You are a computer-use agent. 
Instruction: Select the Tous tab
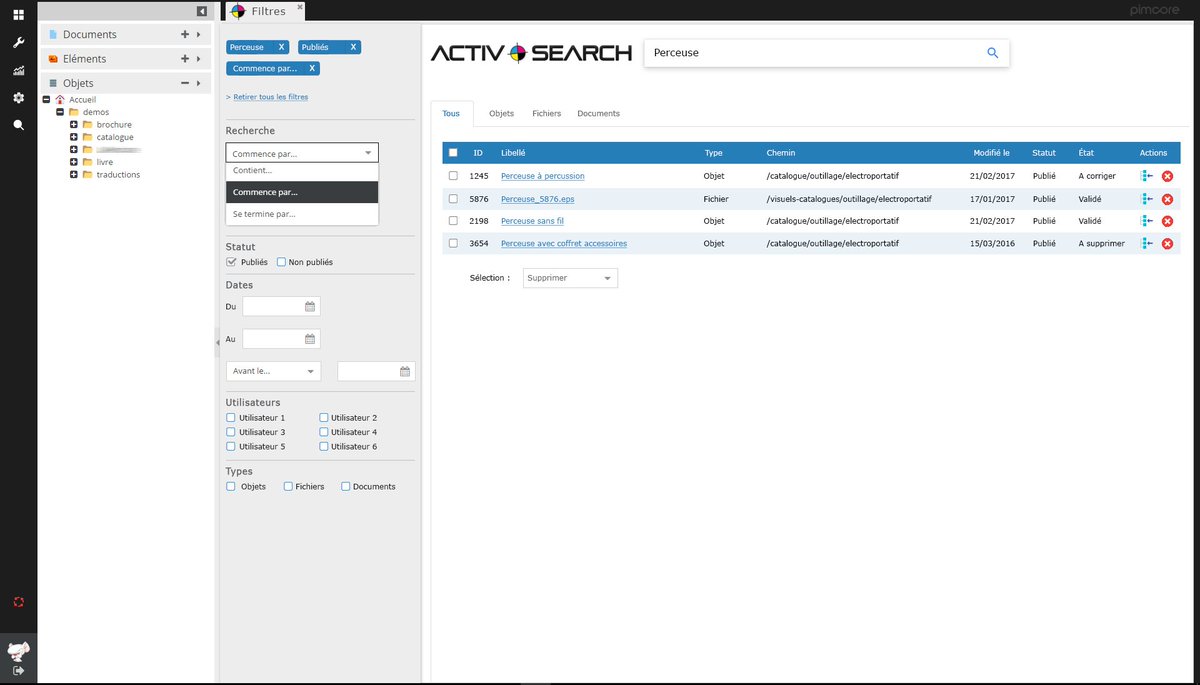pyautogui.click(x=451, y=114)
